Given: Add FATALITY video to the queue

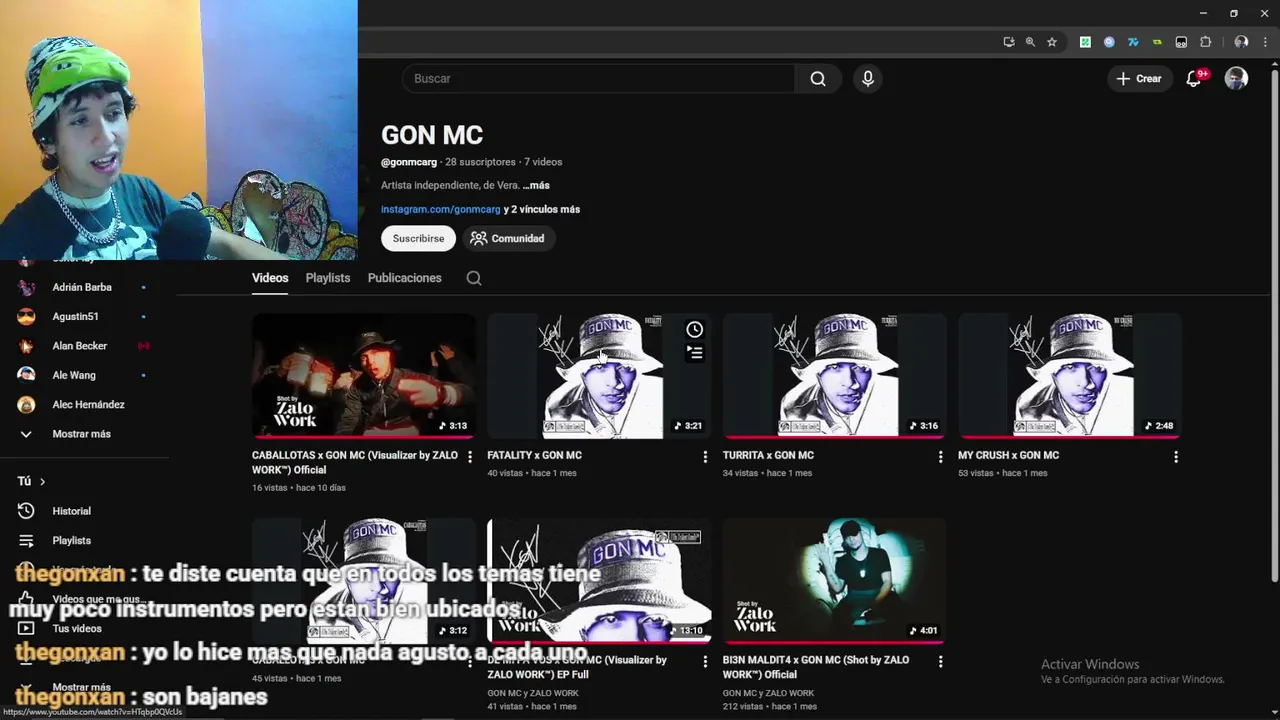Looking at the screenshot, I should click(x=694, y=352).
